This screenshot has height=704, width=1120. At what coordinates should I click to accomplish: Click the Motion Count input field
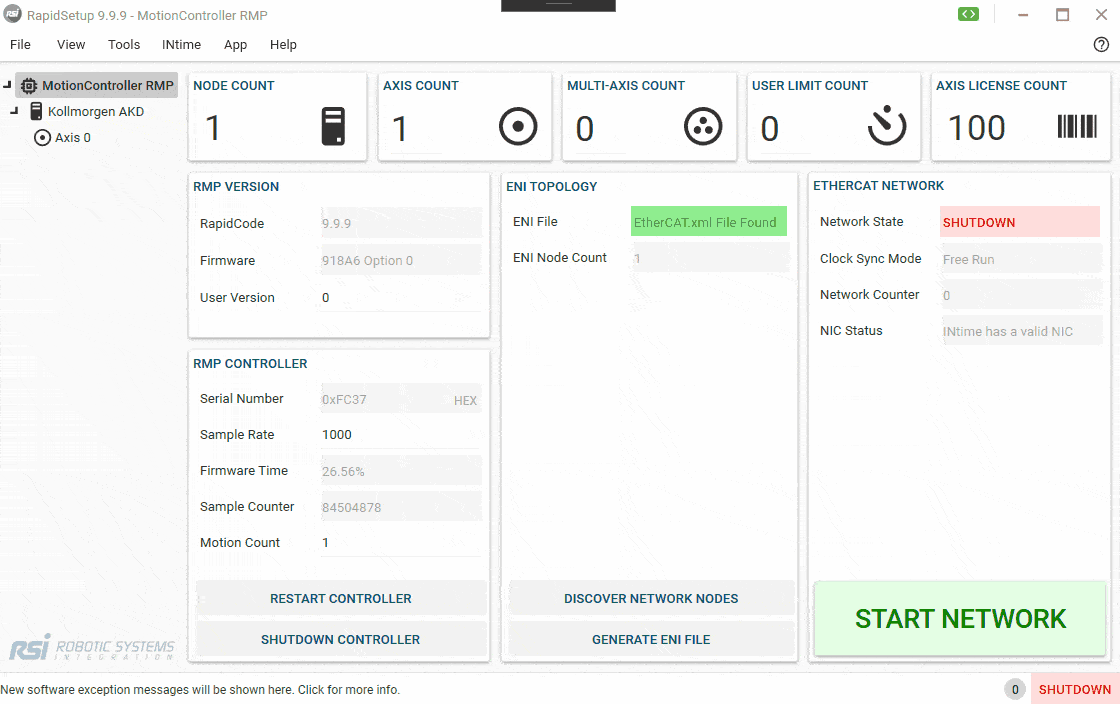pyautogui.click(x=401, y=542)
